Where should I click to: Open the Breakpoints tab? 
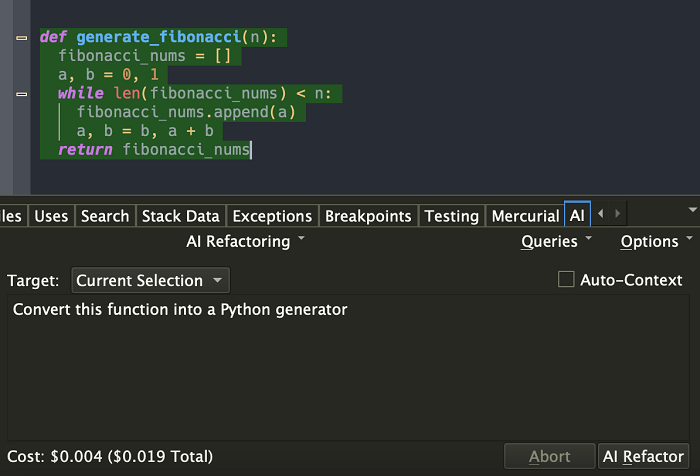pos(368,216)
